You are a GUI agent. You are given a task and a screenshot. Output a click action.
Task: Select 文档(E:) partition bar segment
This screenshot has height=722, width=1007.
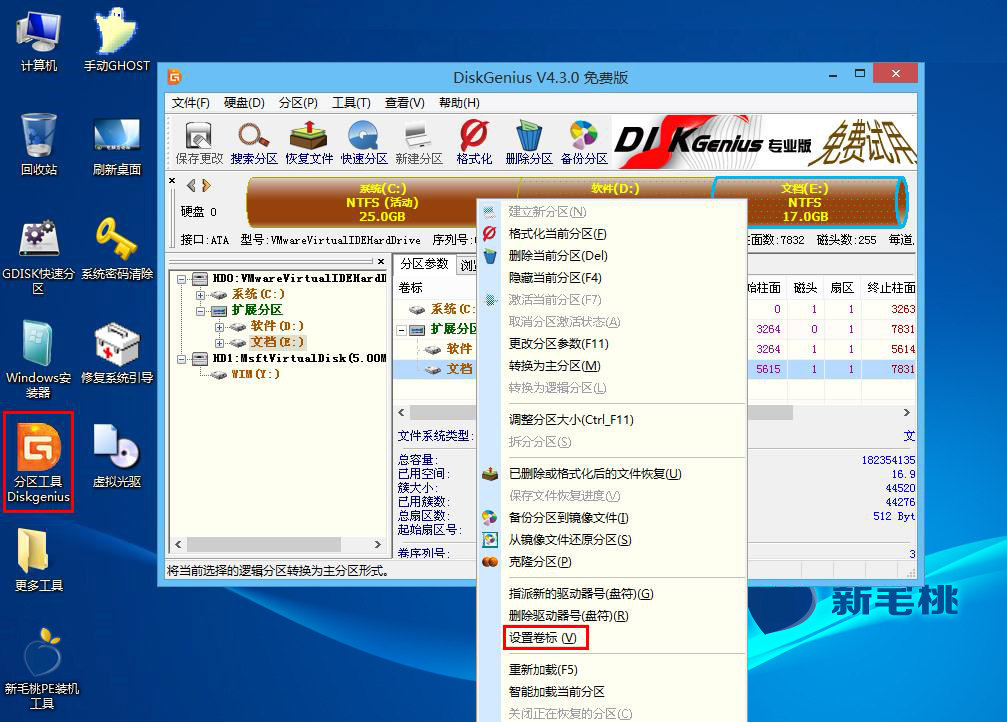coord(808,202)
